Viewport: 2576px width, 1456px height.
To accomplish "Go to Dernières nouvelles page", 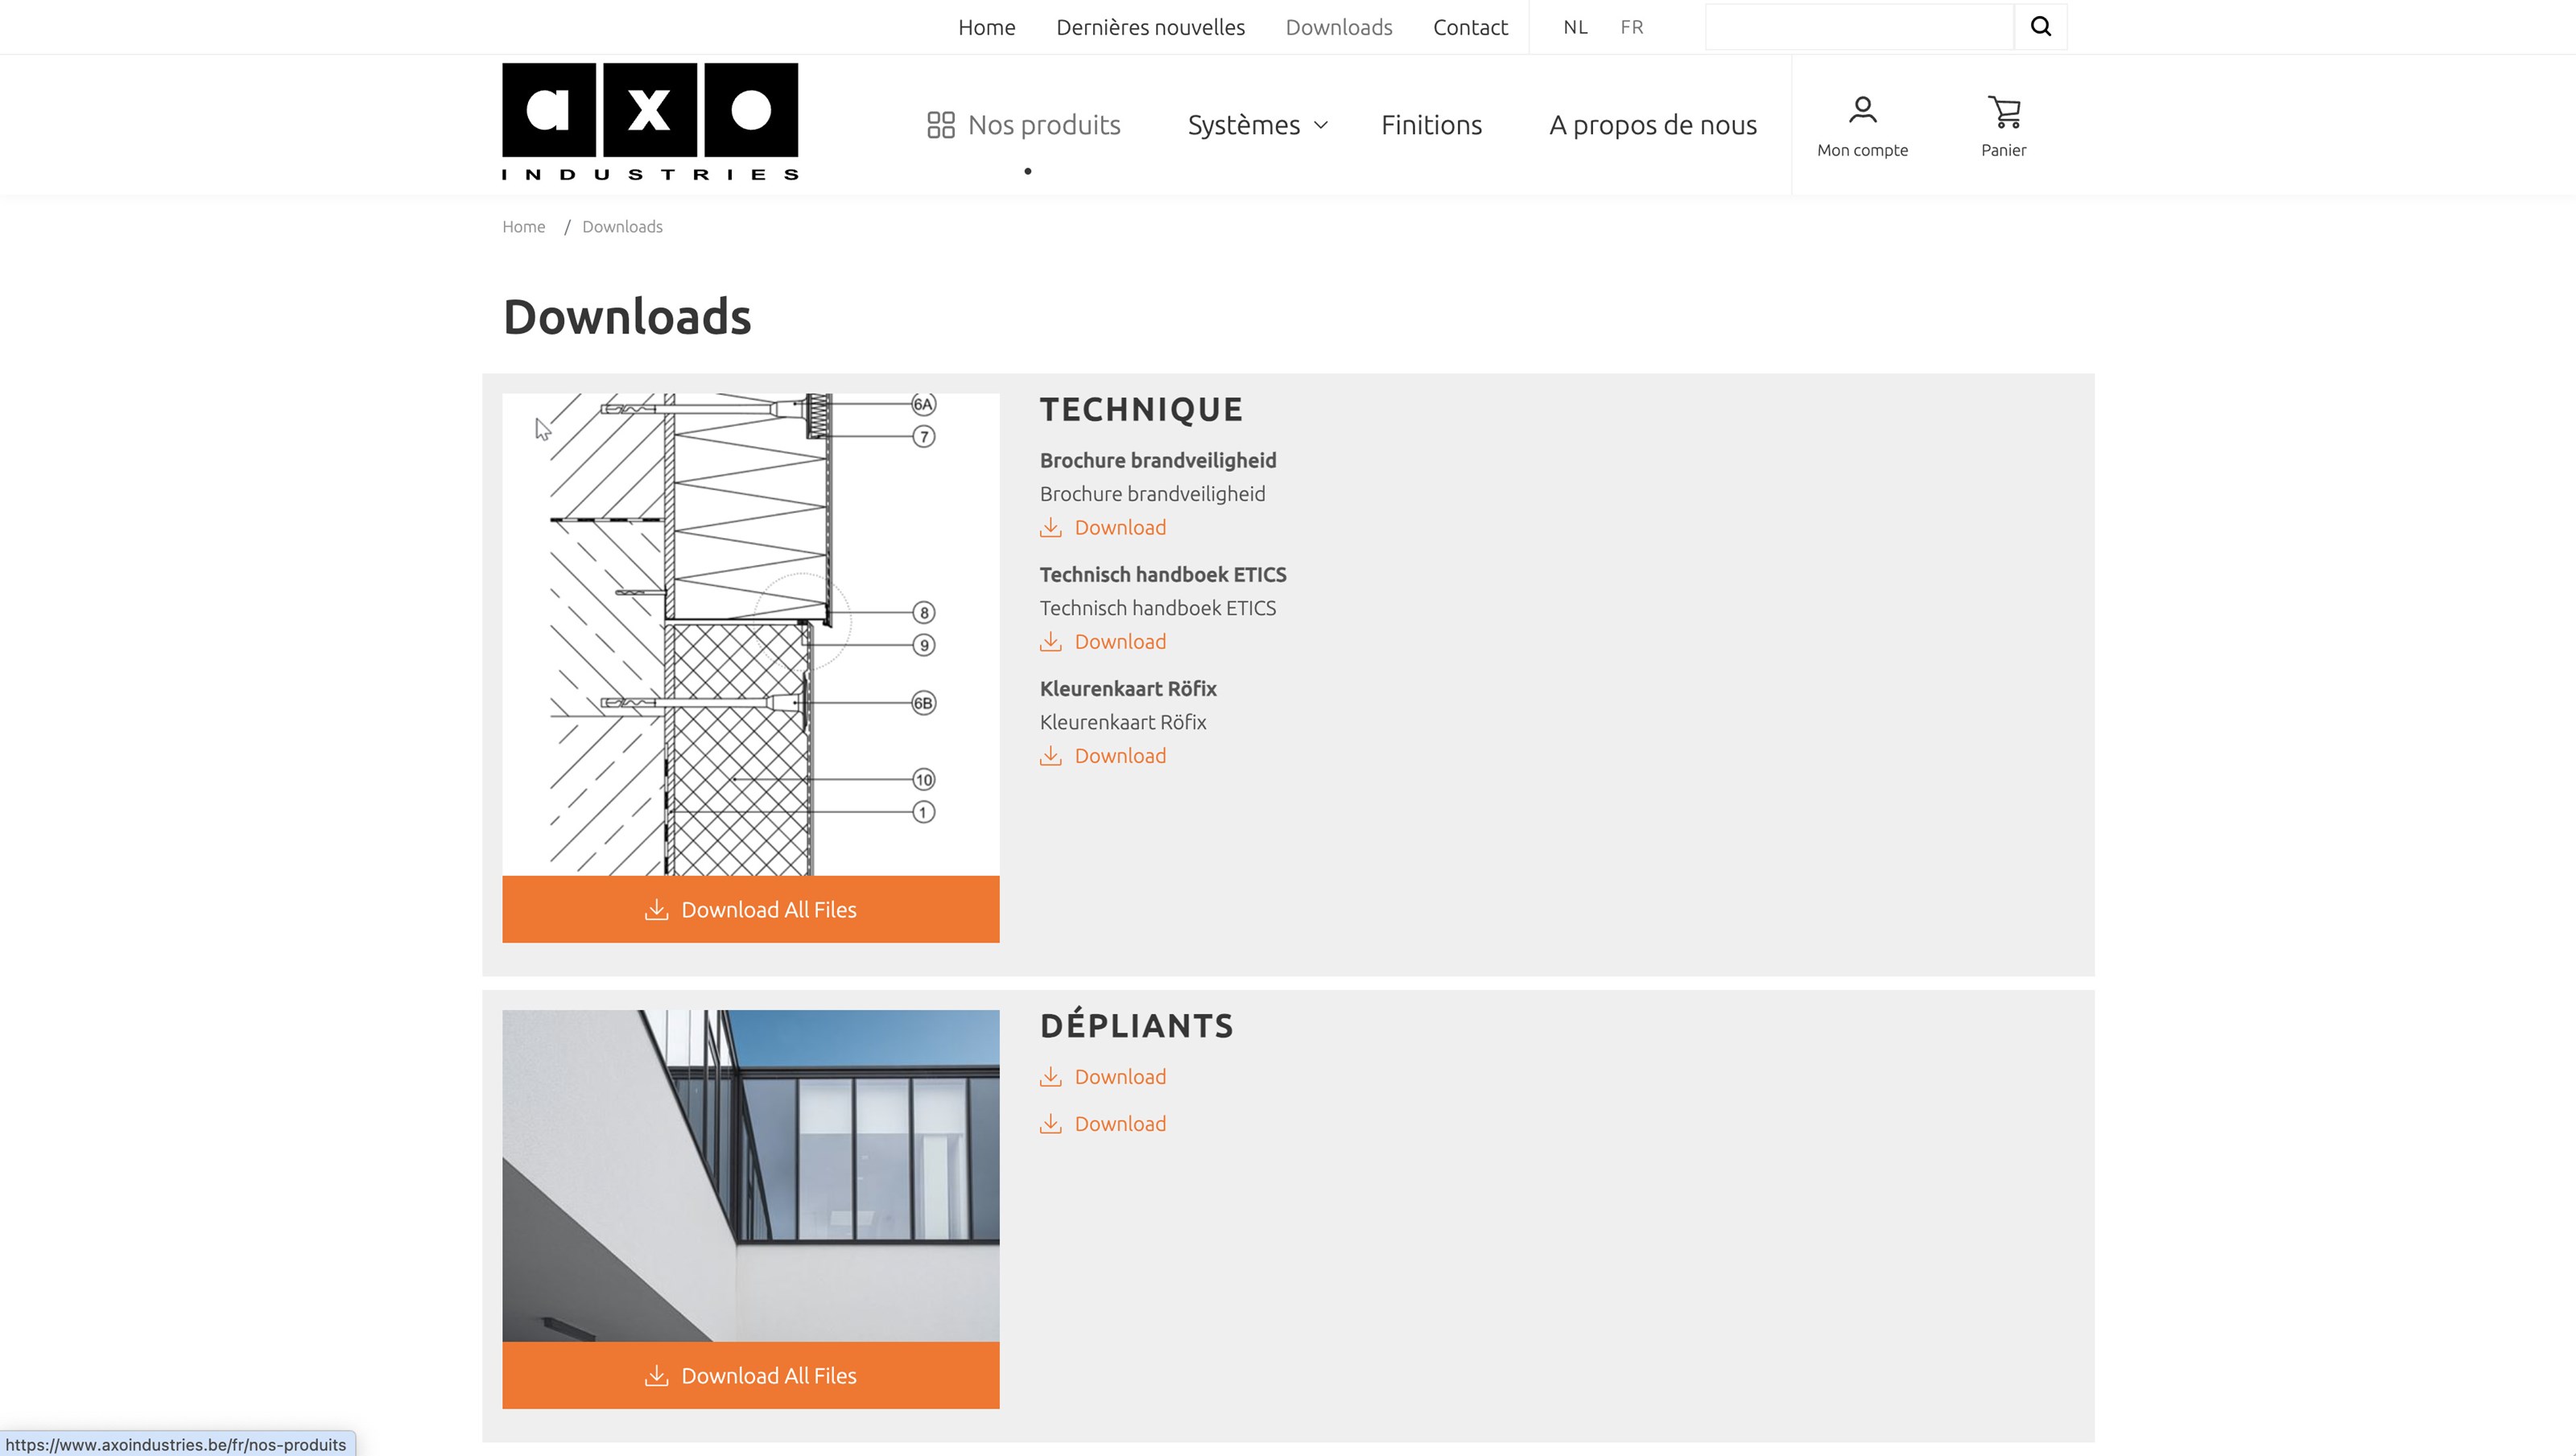I will (1150, 27).
